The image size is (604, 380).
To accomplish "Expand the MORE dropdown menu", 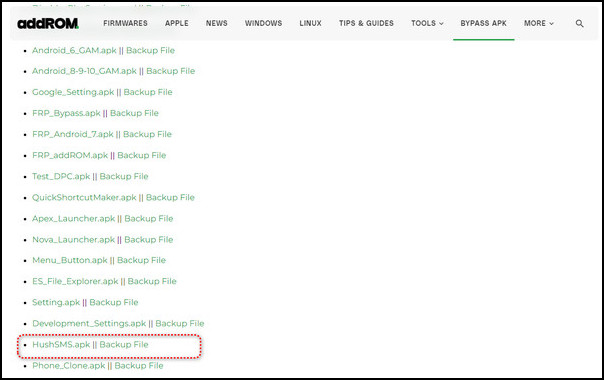I will (539, 23).
